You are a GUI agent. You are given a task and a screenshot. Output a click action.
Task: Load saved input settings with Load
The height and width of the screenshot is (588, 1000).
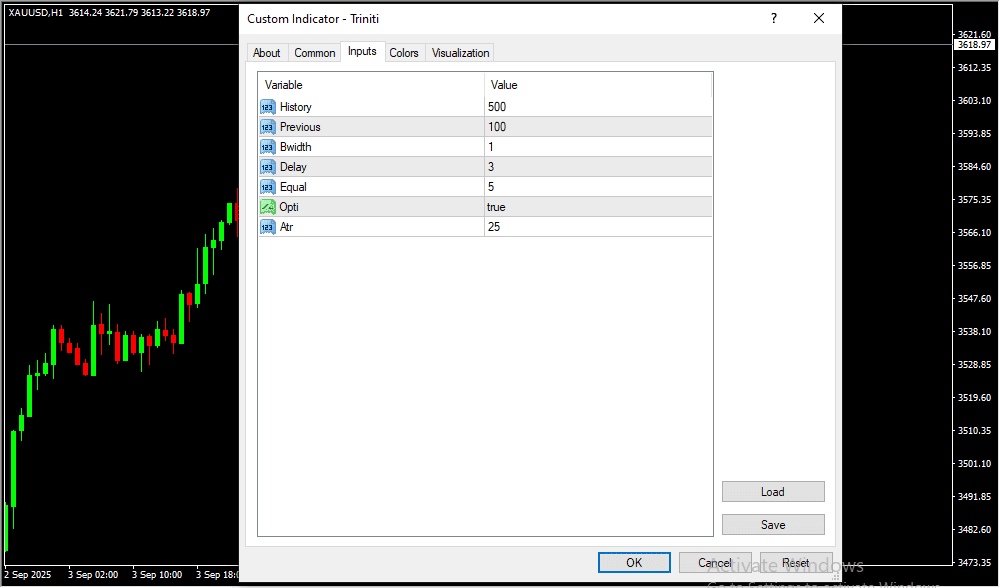[x=773, y=492]
